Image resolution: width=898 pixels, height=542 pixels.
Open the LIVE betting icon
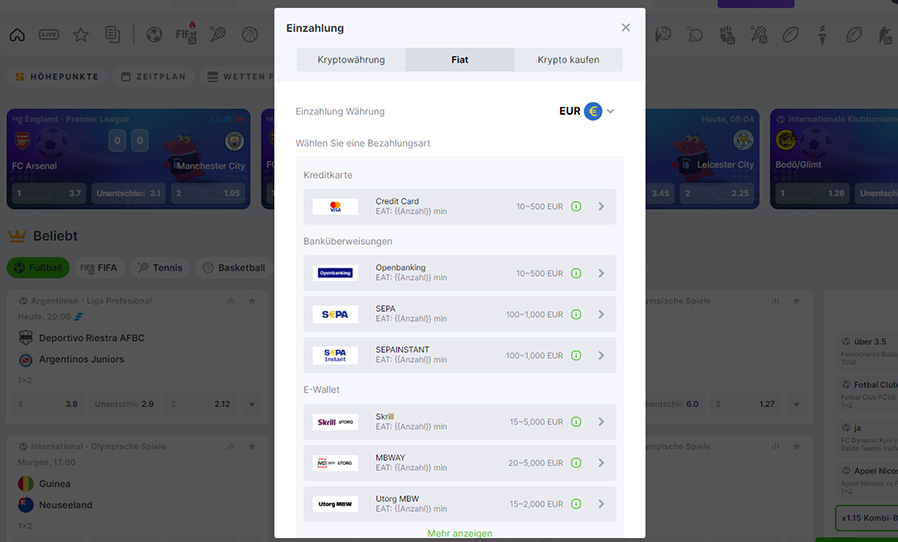tap(49, 35)
